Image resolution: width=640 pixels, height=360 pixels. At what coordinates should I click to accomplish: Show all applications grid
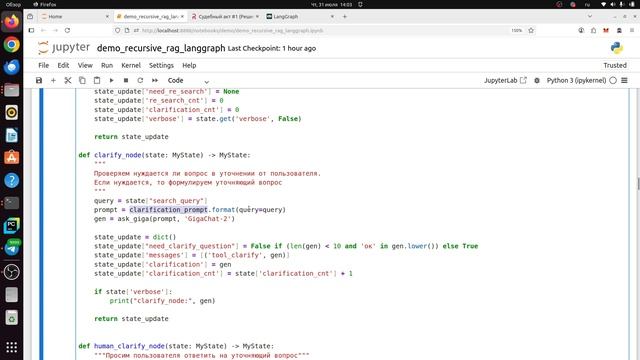[x=11, y=347]
